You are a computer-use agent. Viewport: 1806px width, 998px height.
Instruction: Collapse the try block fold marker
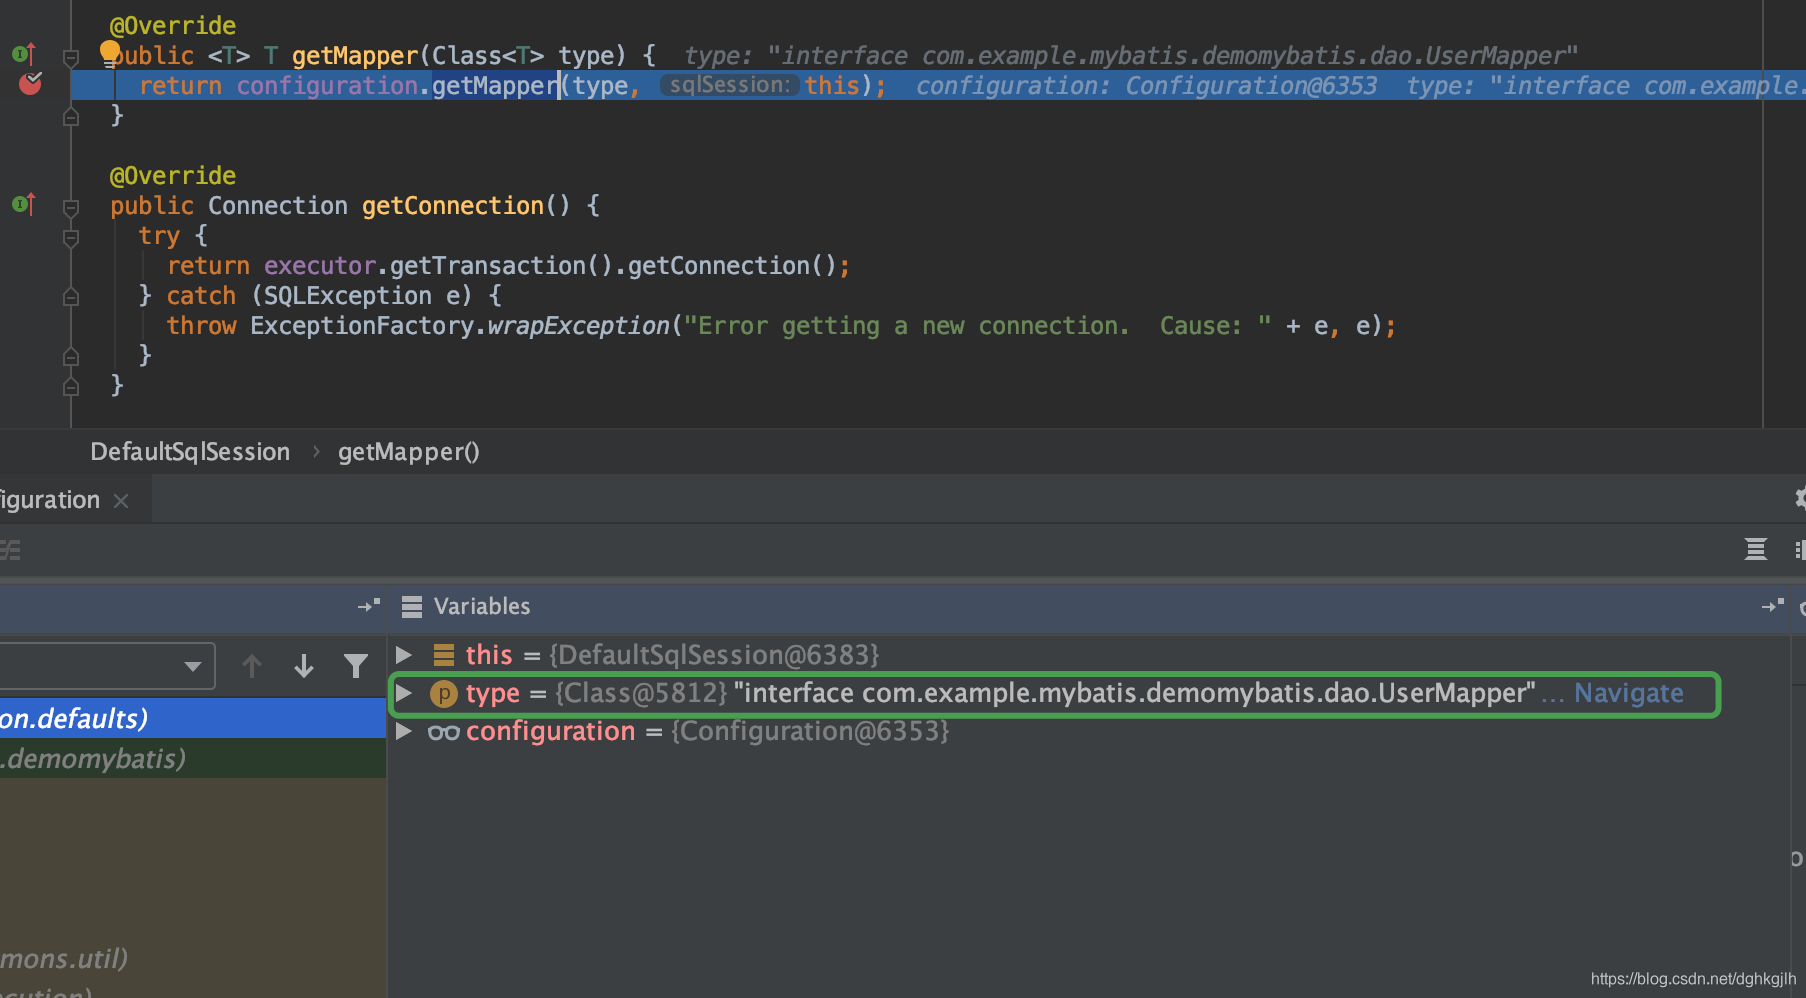71,238
